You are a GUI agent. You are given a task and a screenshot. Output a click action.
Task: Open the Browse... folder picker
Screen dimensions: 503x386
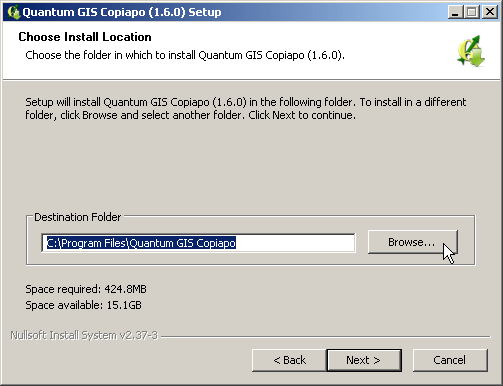click(x=413, y=242)
